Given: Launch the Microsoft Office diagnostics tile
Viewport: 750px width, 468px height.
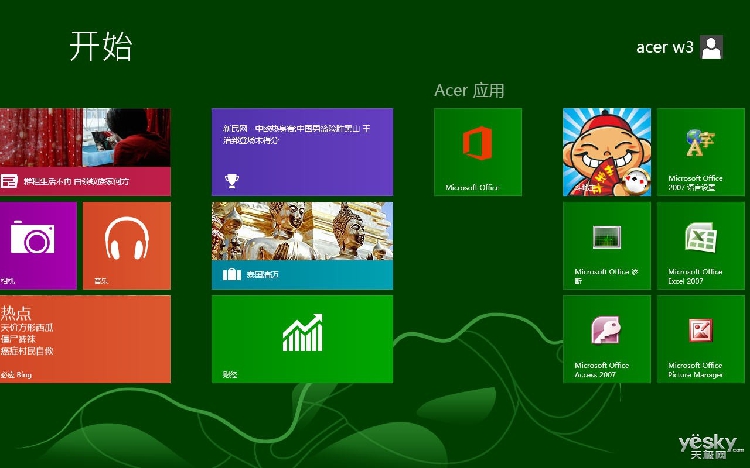Looking at the screenshot, I should click(607, 245).
